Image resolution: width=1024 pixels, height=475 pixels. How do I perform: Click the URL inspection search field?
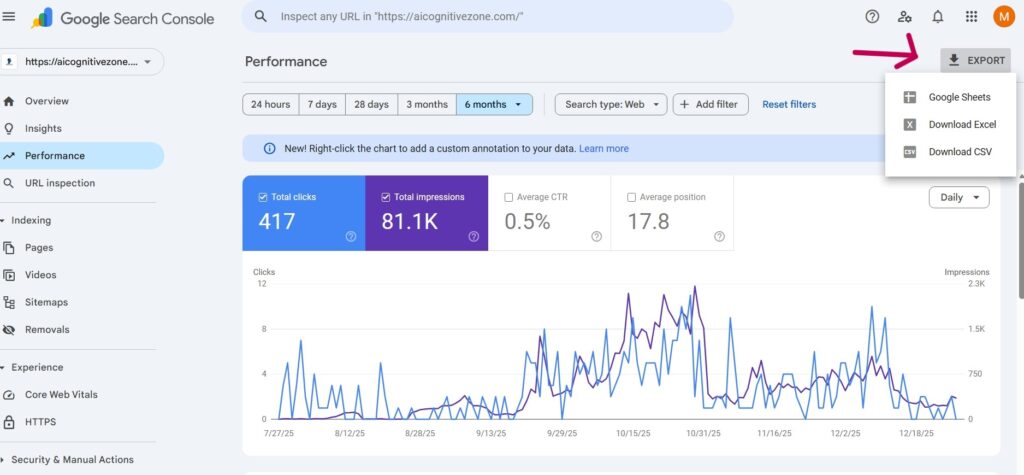490,17
